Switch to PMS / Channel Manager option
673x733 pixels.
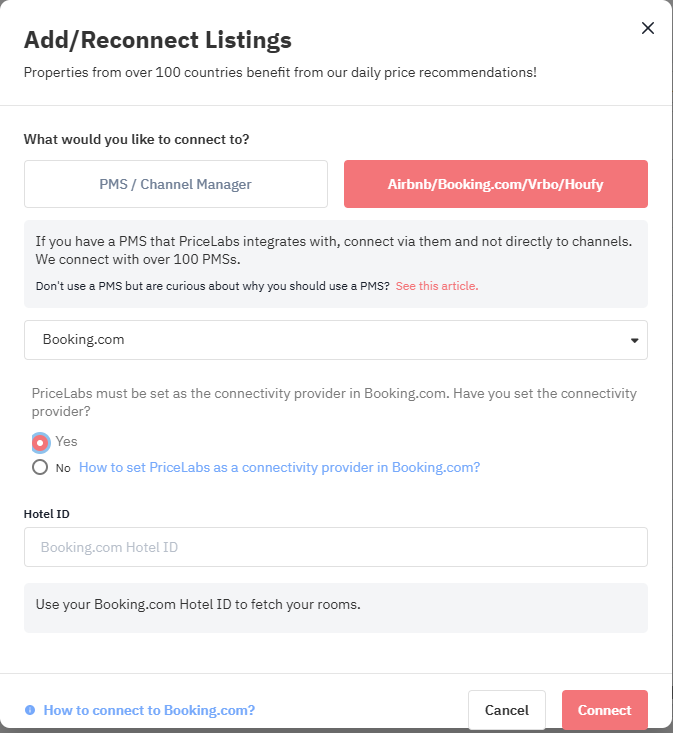176,184
